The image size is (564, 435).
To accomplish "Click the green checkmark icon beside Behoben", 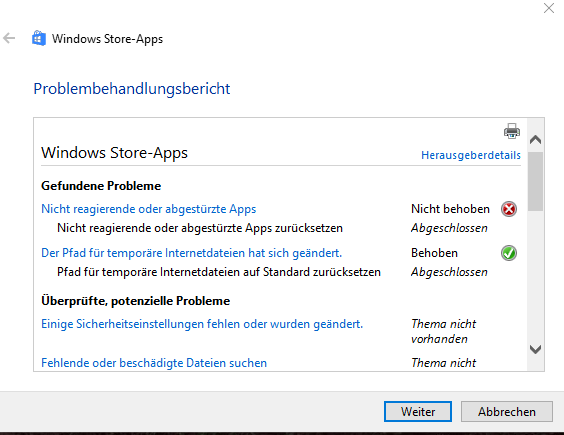I will (x=509, y=253).
